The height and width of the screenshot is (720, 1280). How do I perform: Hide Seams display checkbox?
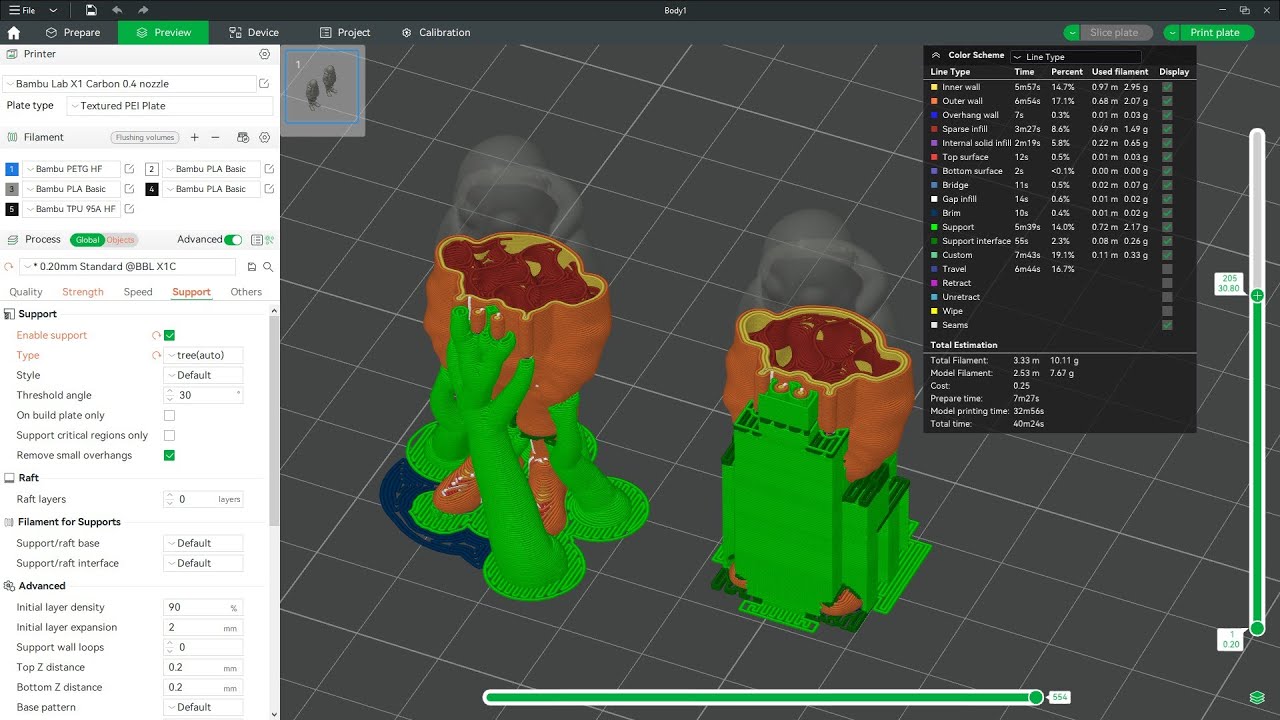pos(1167,325)
